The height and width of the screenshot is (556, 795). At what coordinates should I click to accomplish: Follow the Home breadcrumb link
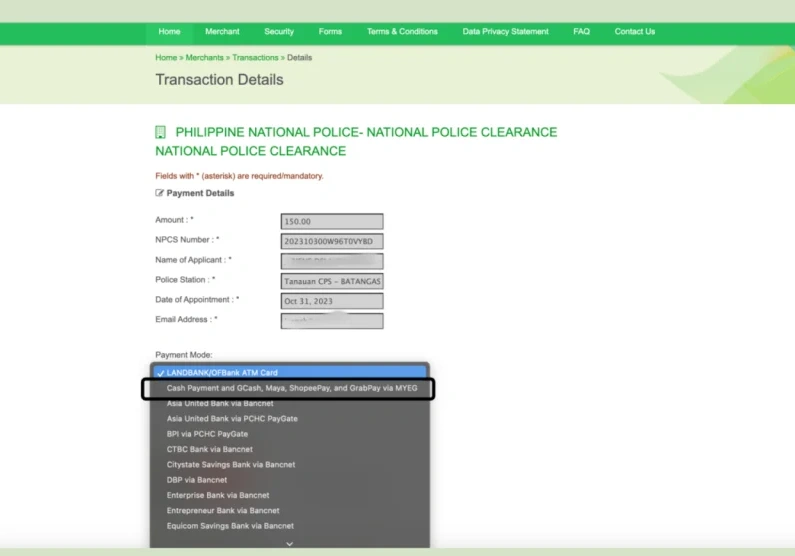pos(166,58)
